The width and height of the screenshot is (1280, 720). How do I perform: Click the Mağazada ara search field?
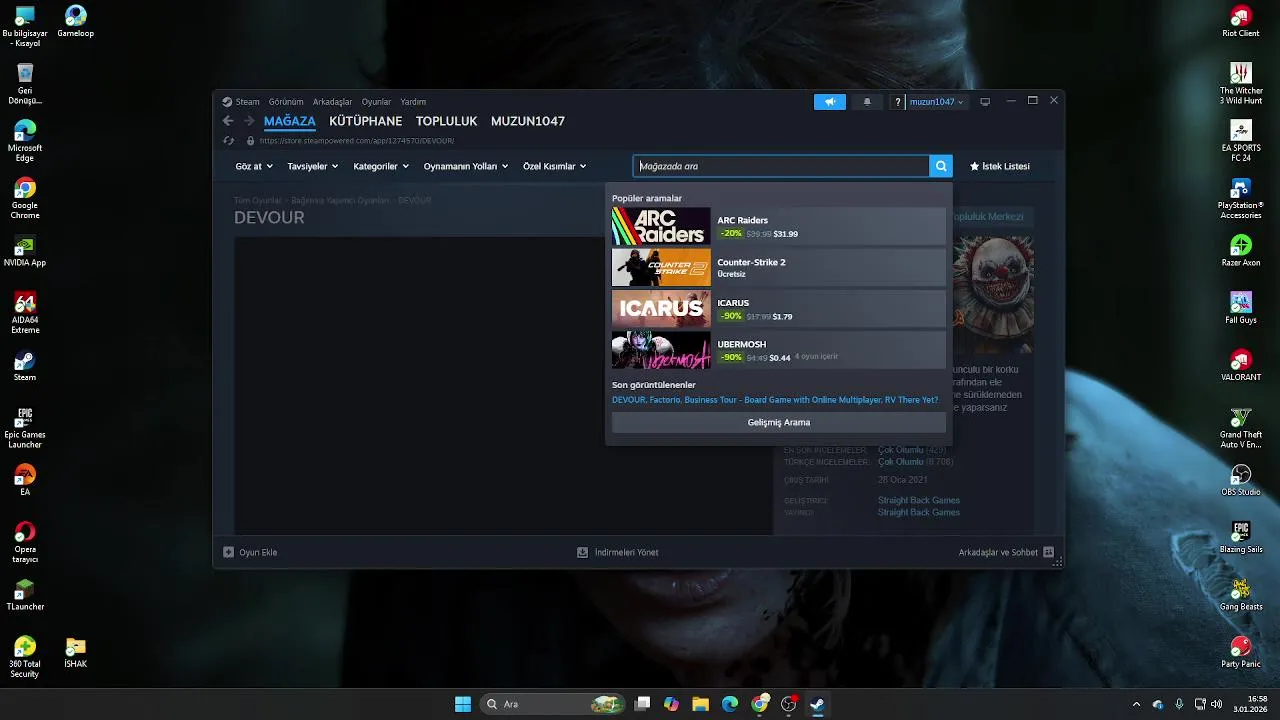tap(781, 166)
